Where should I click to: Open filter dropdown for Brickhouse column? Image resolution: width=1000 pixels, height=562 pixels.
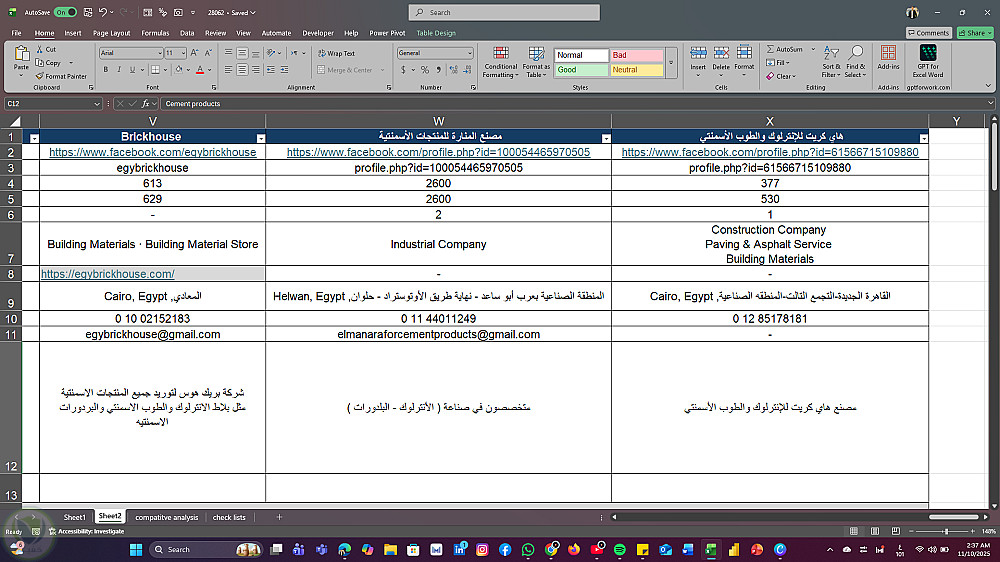click(x=260, y=138)
